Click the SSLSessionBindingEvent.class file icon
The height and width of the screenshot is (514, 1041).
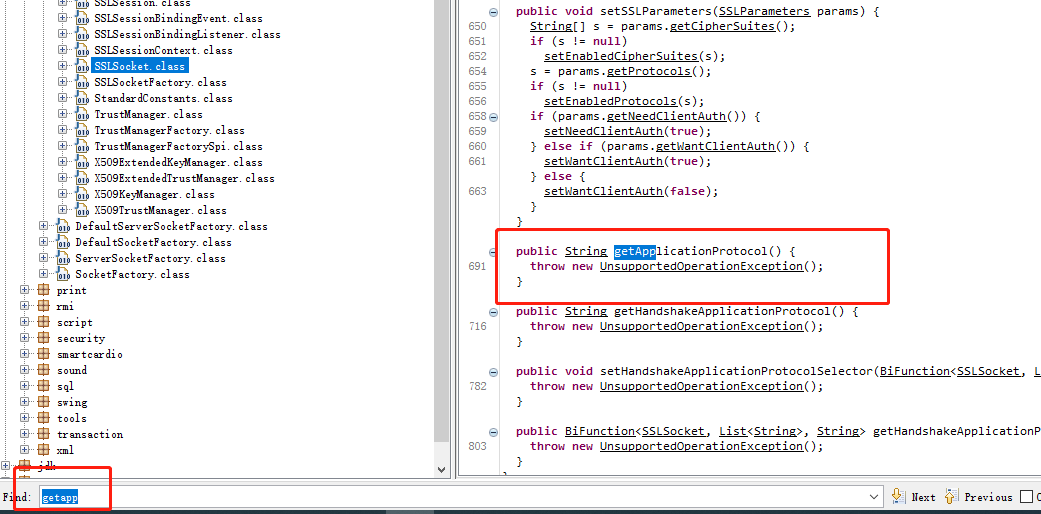click(82, 18)
